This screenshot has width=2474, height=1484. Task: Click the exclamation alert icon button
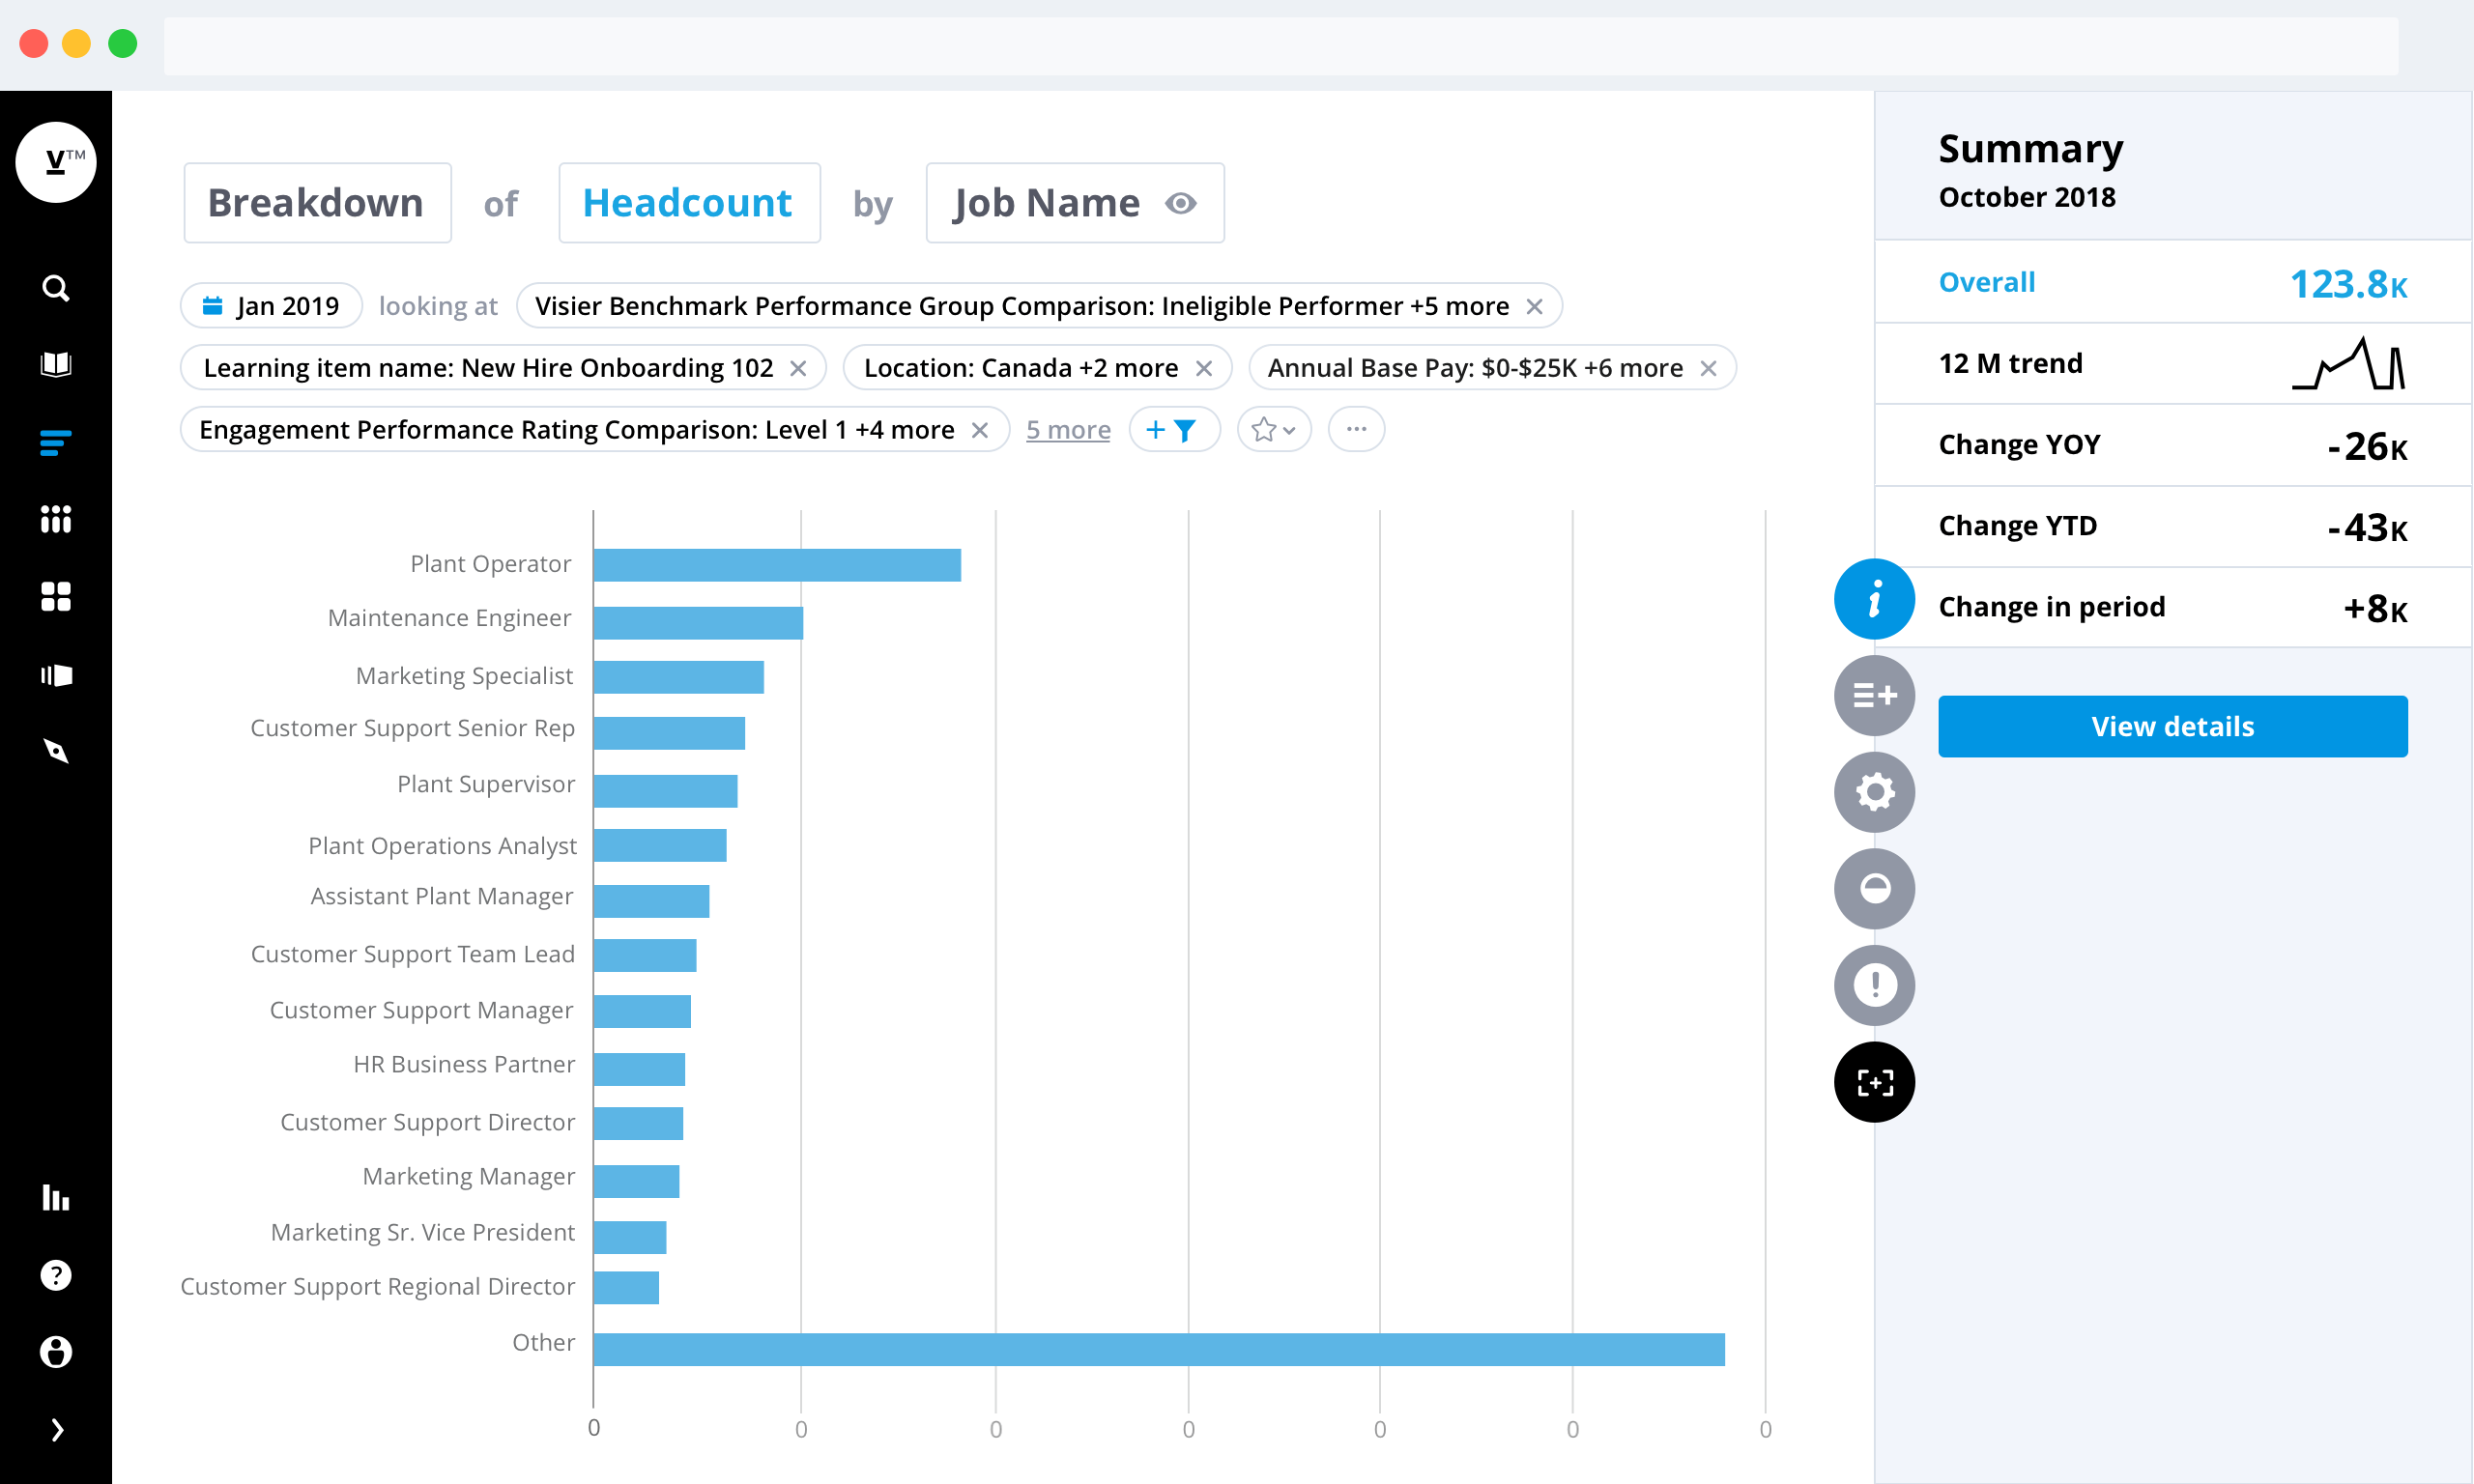(1874, 985)
